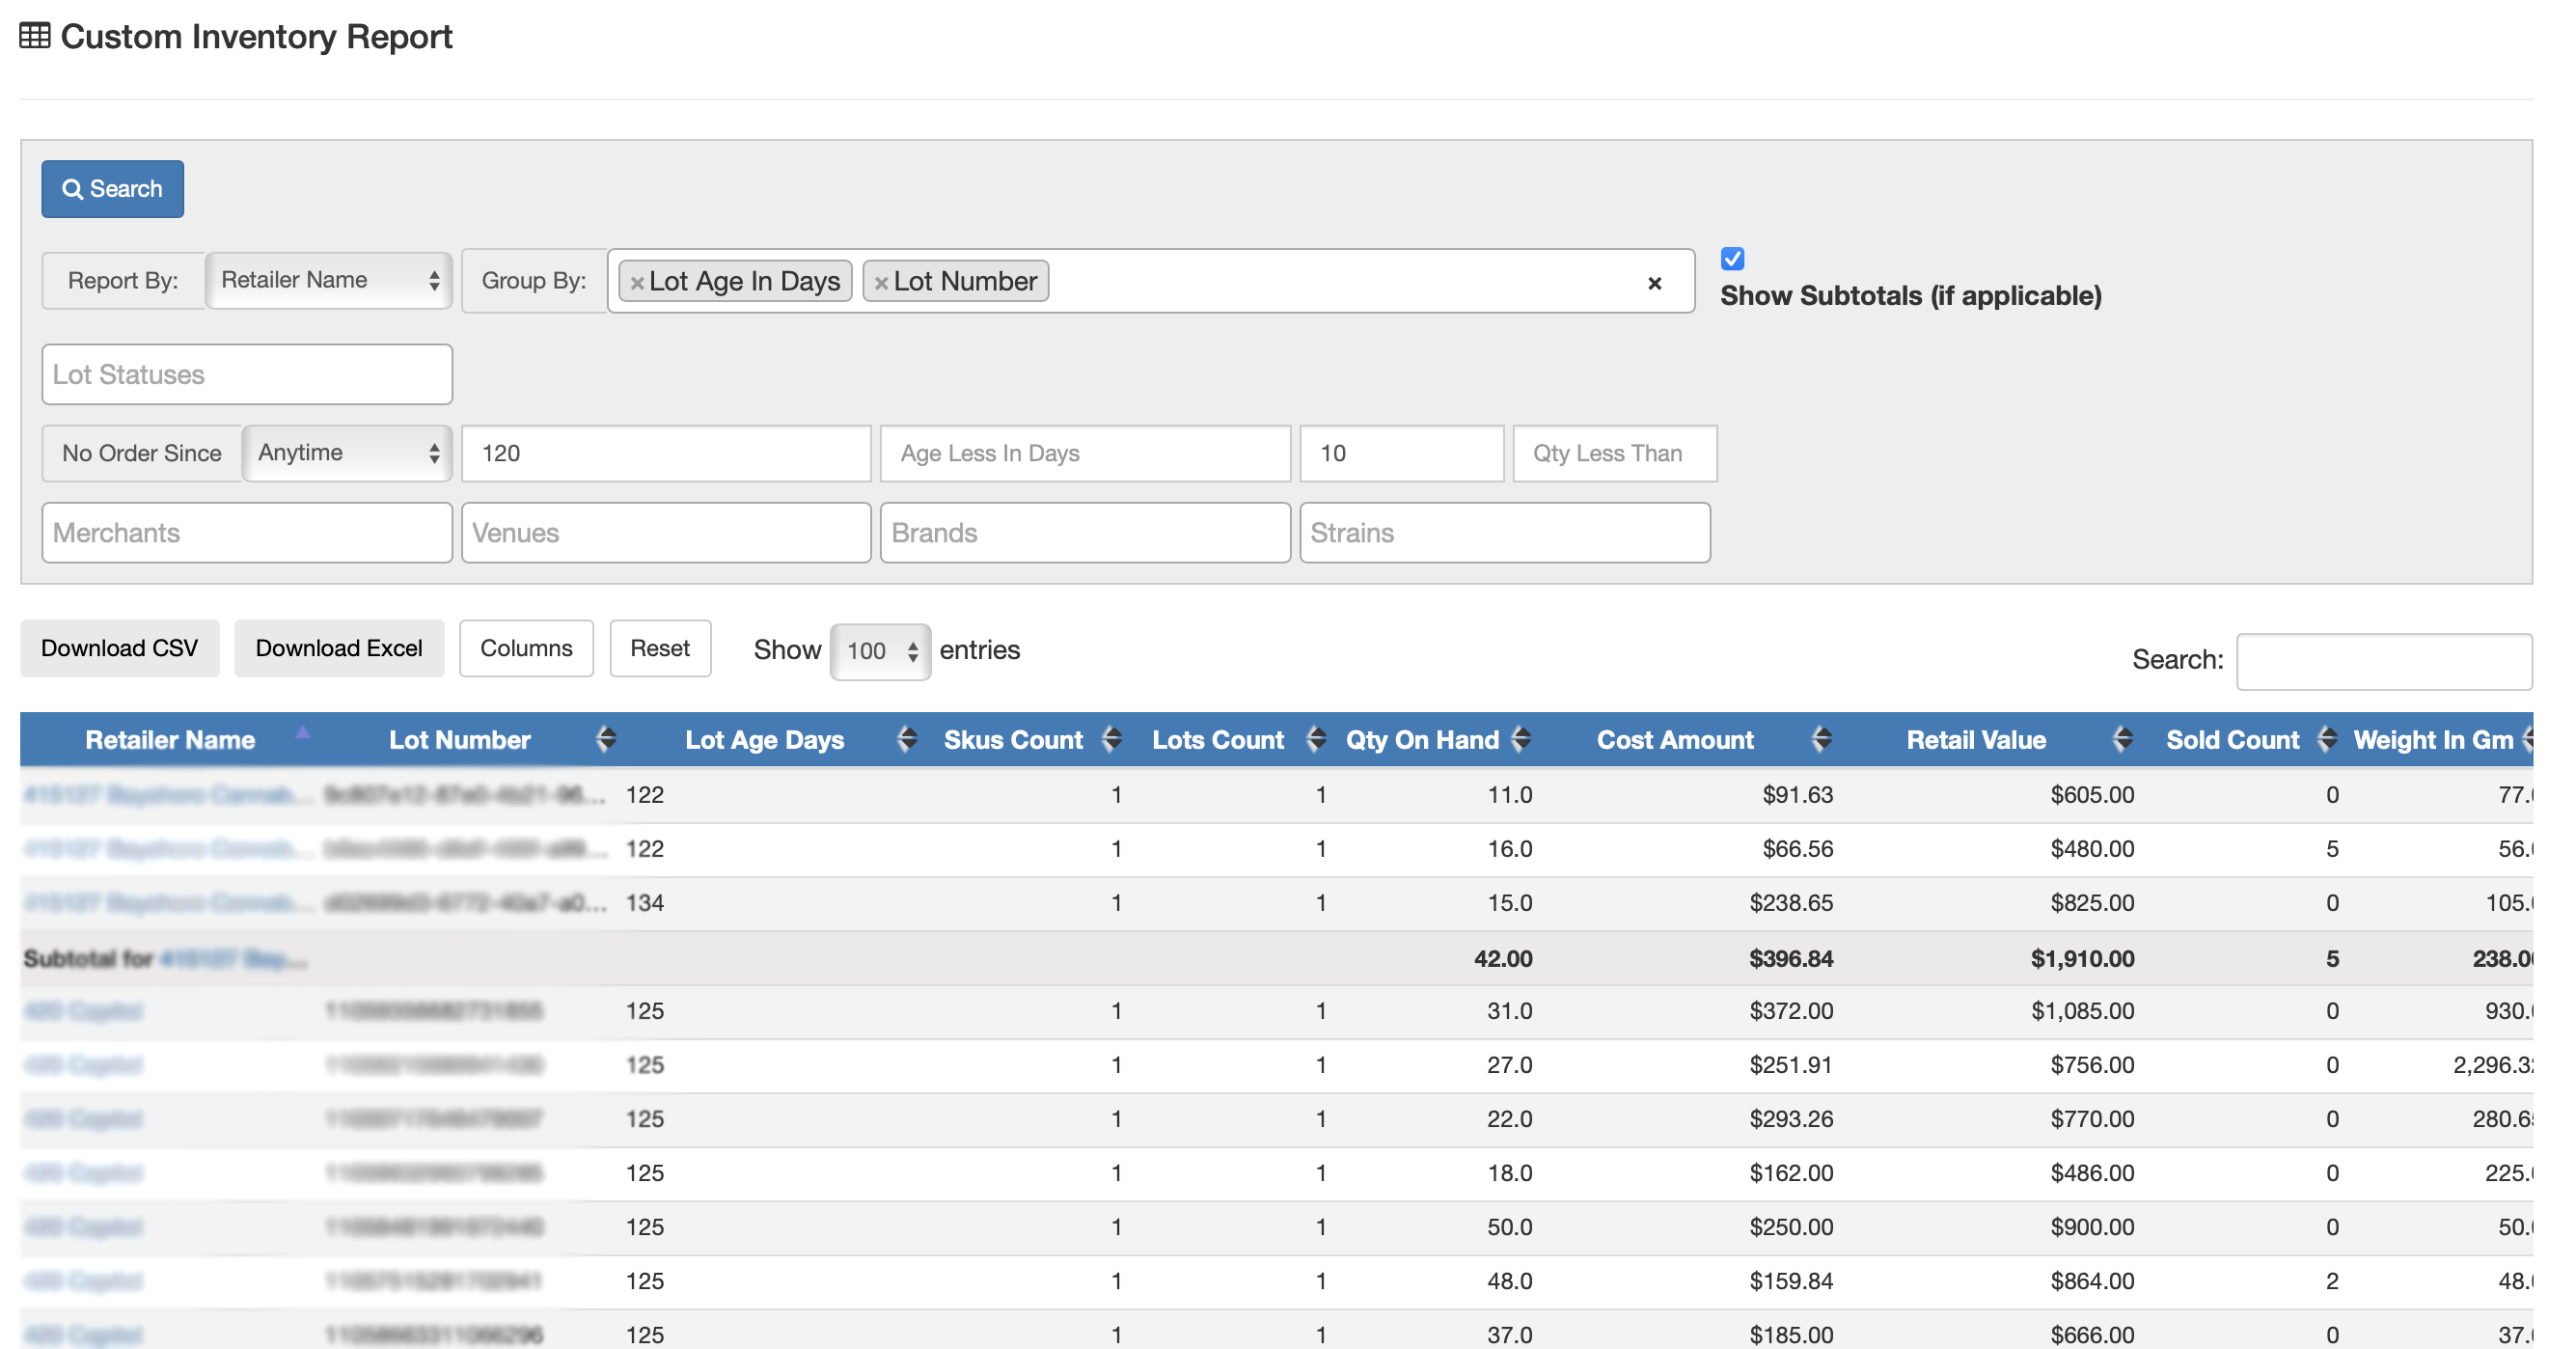This screenshot has width=2576, height=1349.
Task: Sort by Lot Number column arrows
Action: pos(605,739)
